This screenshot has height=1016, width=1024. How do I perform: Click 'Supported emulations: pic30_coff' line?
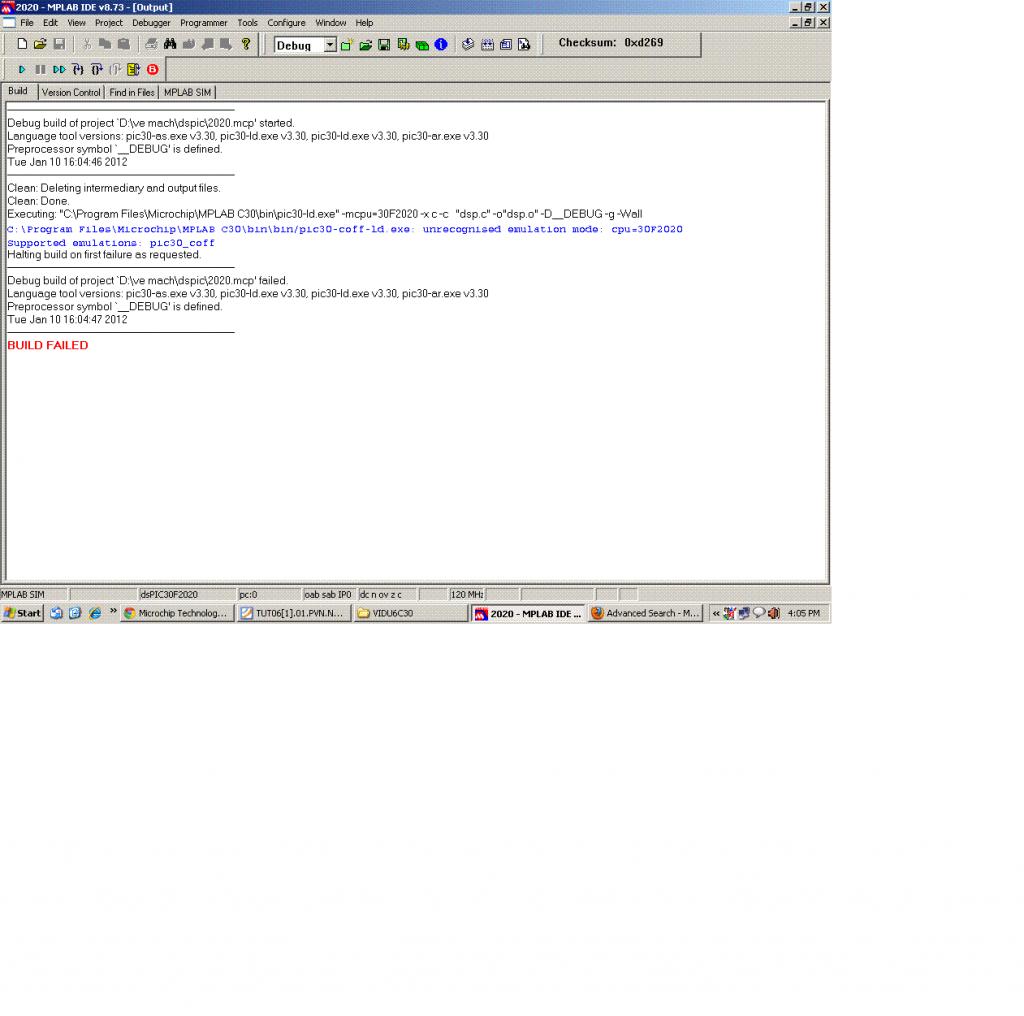point(111,243)
